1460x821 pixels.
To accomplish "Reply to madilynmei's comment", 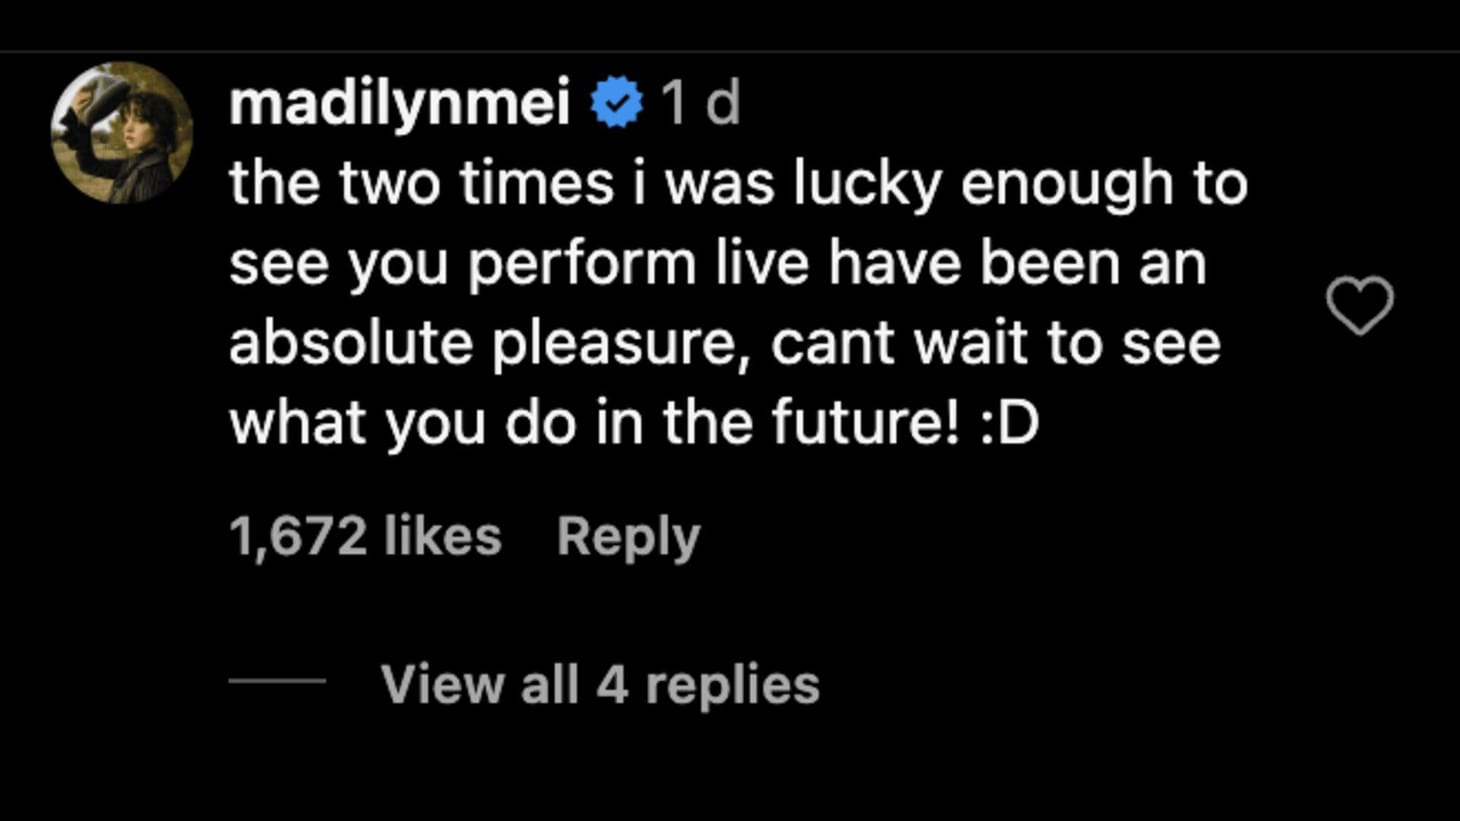I will (628, 536).
